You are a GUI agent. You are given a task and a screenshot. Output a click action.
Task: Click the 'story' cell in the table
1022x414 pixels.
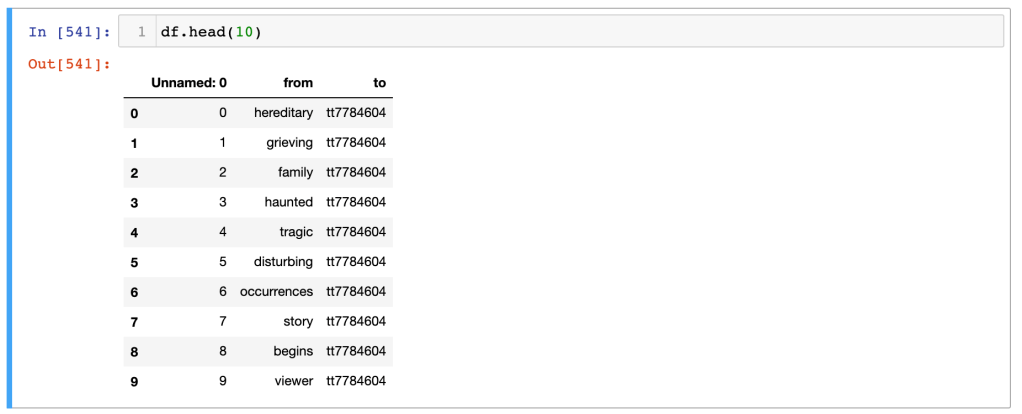297,322
